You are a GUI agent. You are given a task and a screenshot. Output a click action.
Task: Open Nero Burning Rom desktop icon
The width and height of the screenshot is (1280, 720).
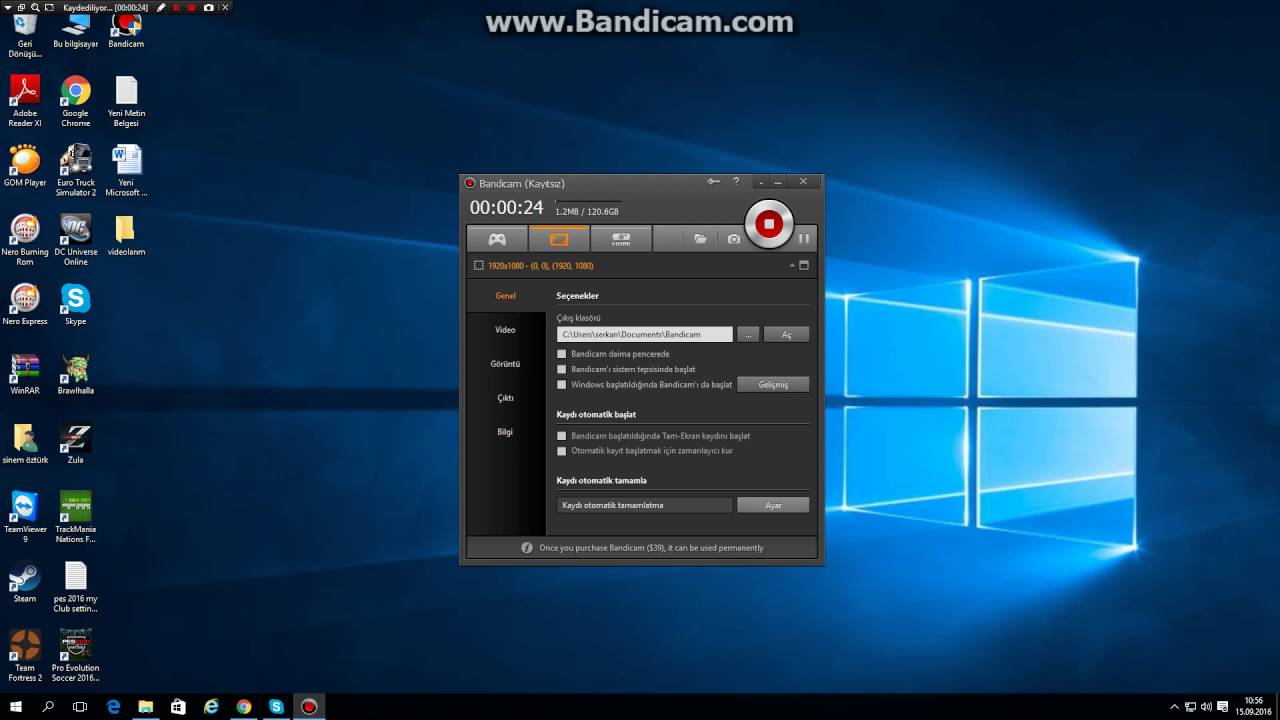click(25, 240)
